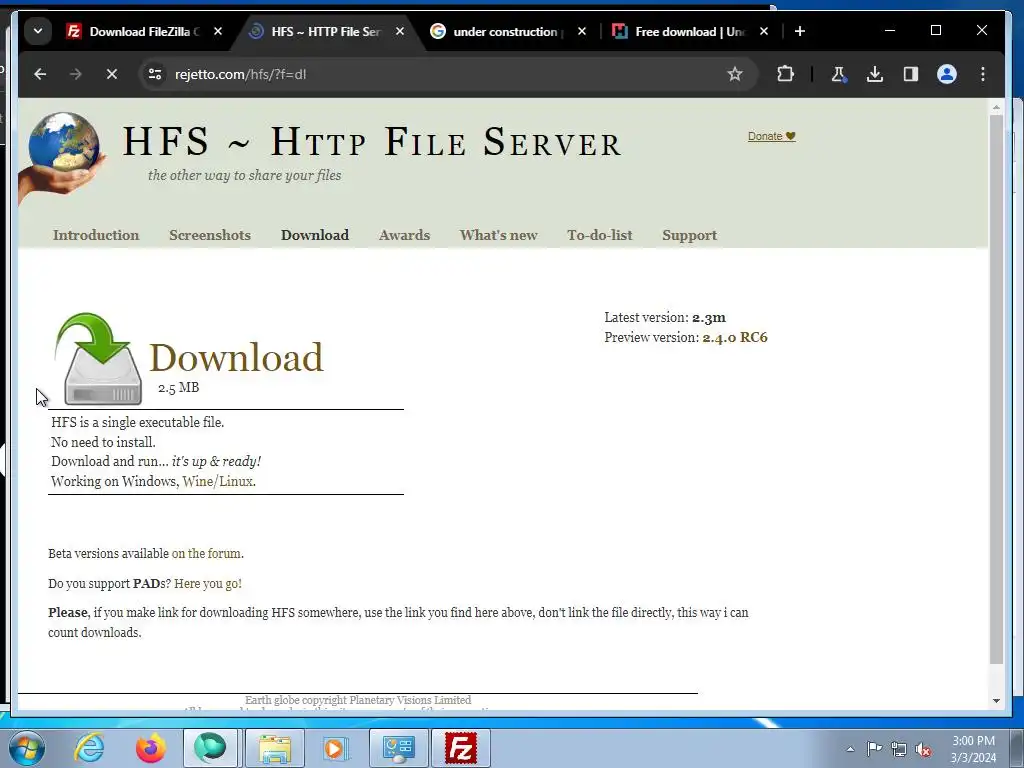Screen dimensions: 1024x768
Task: Open Windows Media Player taskbar icon
Action: (x=336, y=748)
